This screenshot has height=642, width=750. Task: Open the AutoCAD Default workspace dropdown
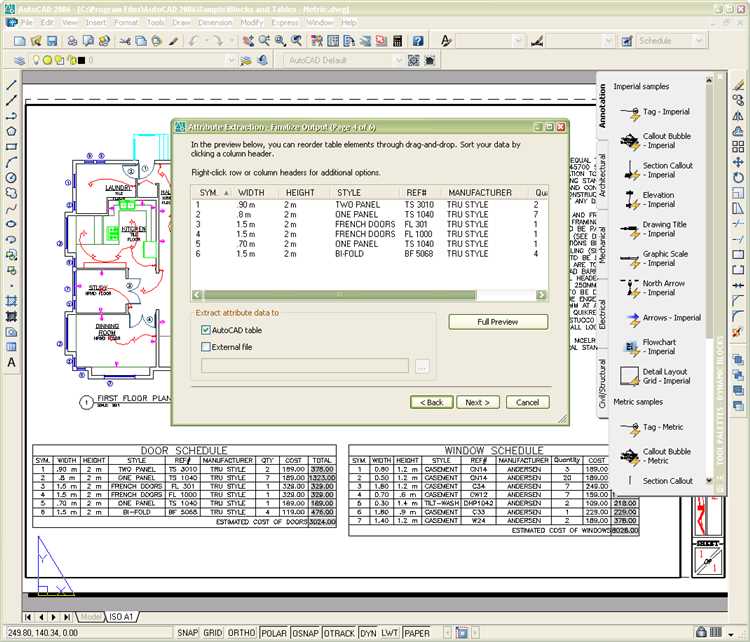[398, 61]
